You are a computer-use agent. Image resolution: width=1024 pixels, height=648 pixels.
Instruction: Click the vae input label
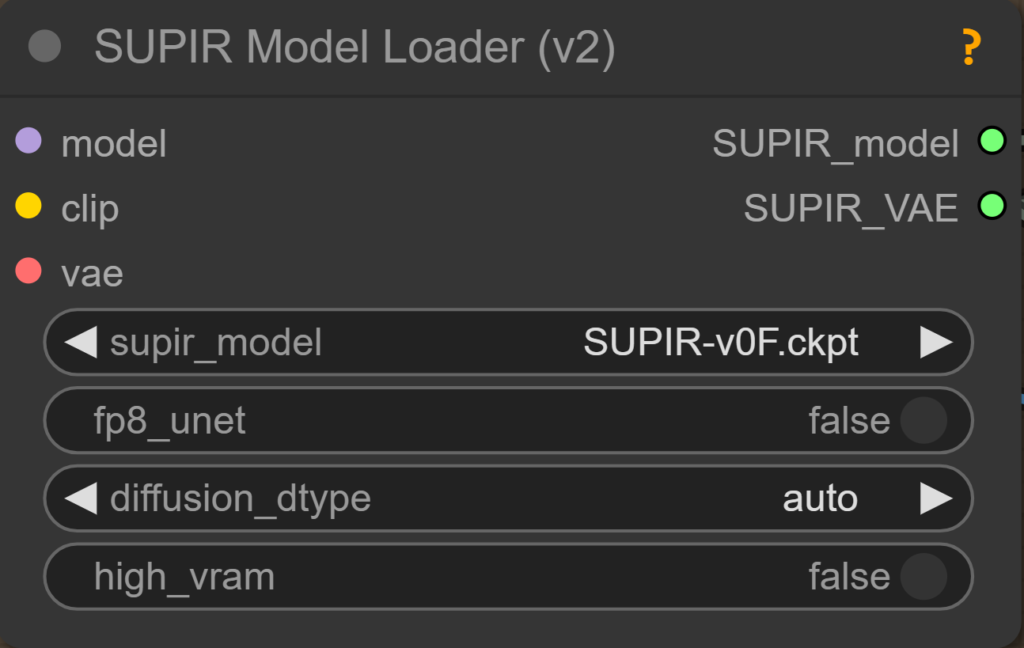pos(92,273)
